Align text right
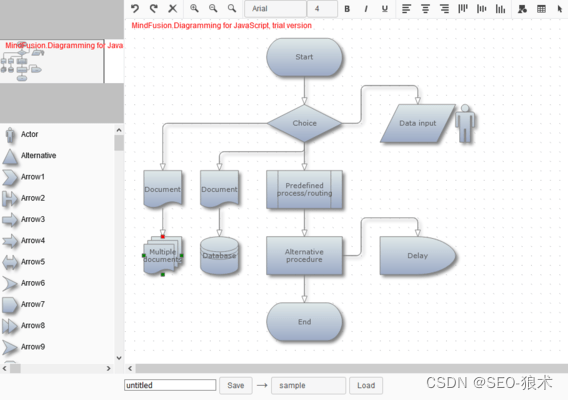Viewport: 568px width, 400px height. (x=444, y=9)
